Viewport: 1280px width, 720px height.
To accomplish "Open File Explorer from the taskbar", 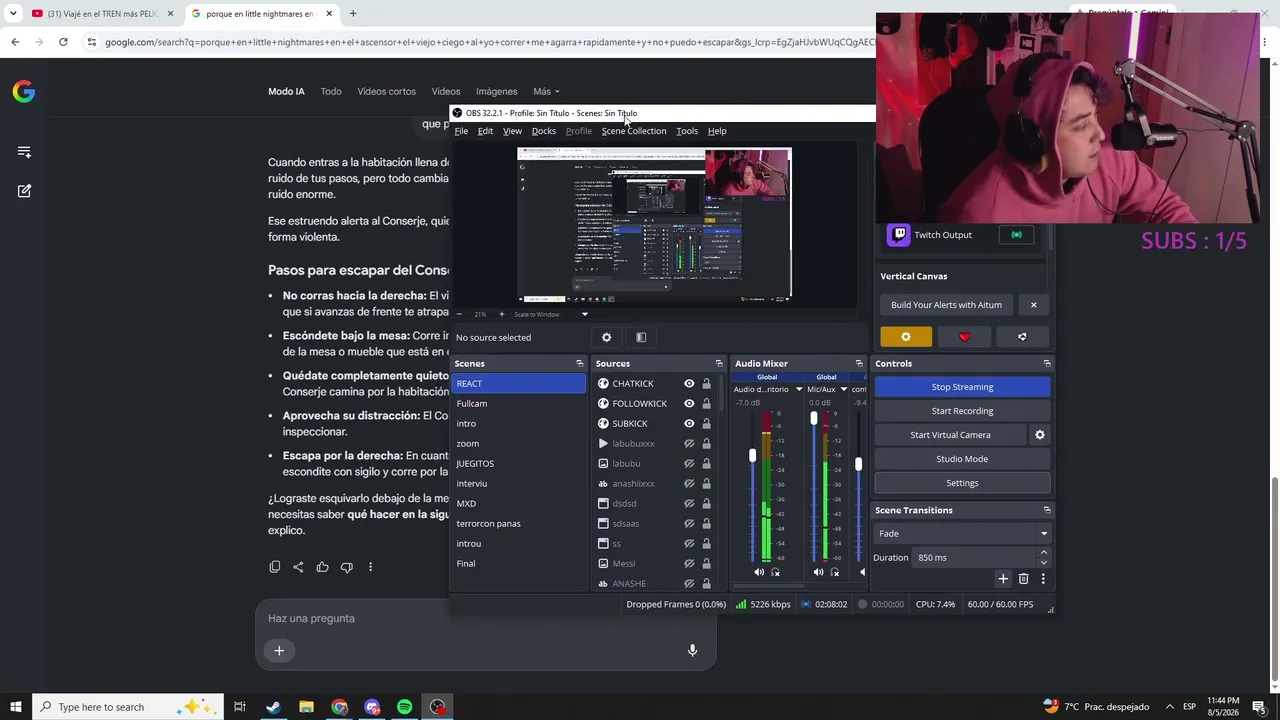I will coord(306,707).
